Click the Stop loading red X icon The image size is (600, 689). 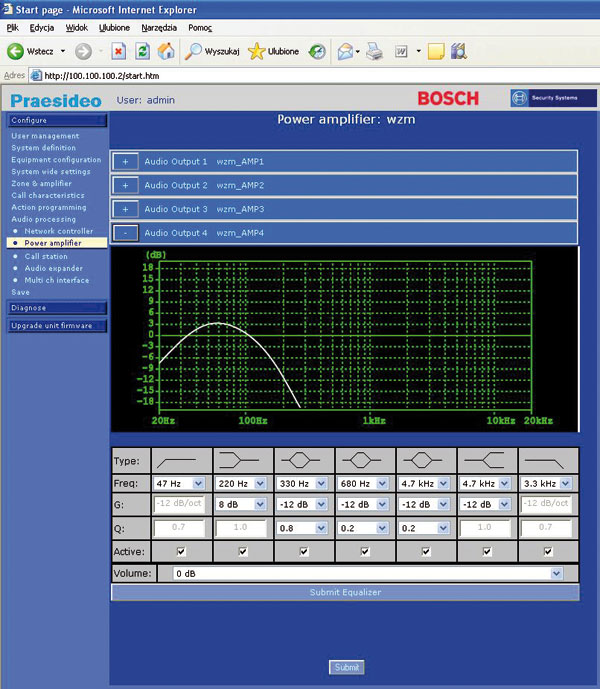(118, 51)
